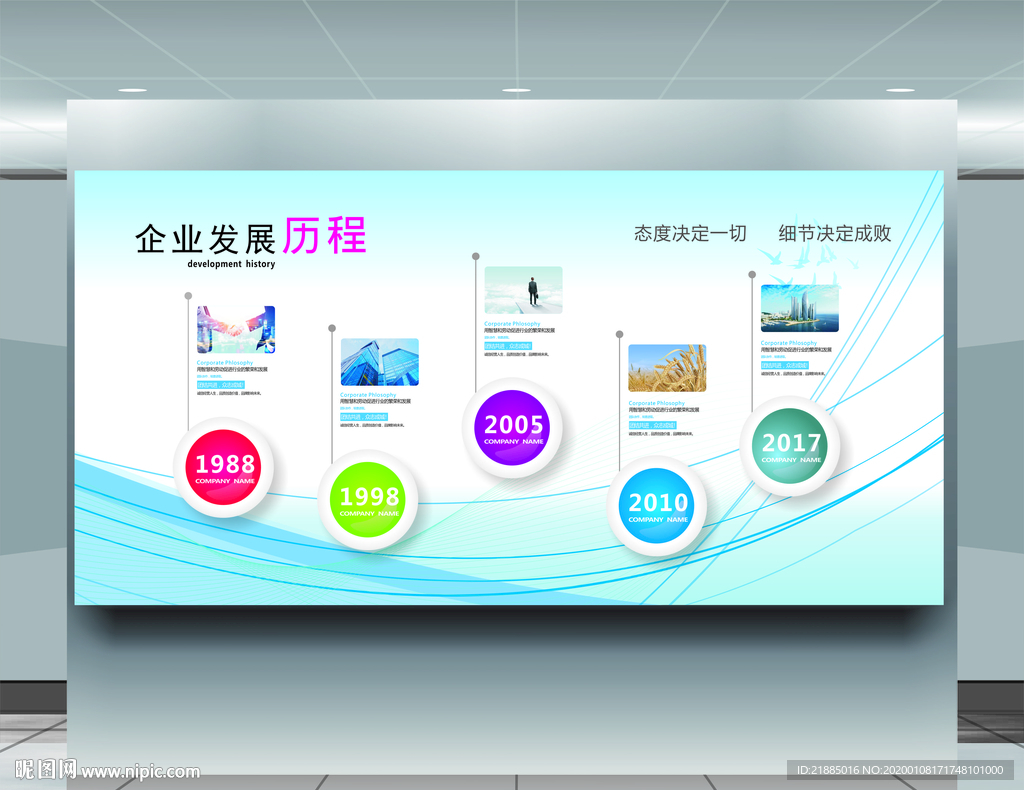
Task: Click the blue highlighted label above 2005
Action: pyautogui.click(x=508, y=346)
